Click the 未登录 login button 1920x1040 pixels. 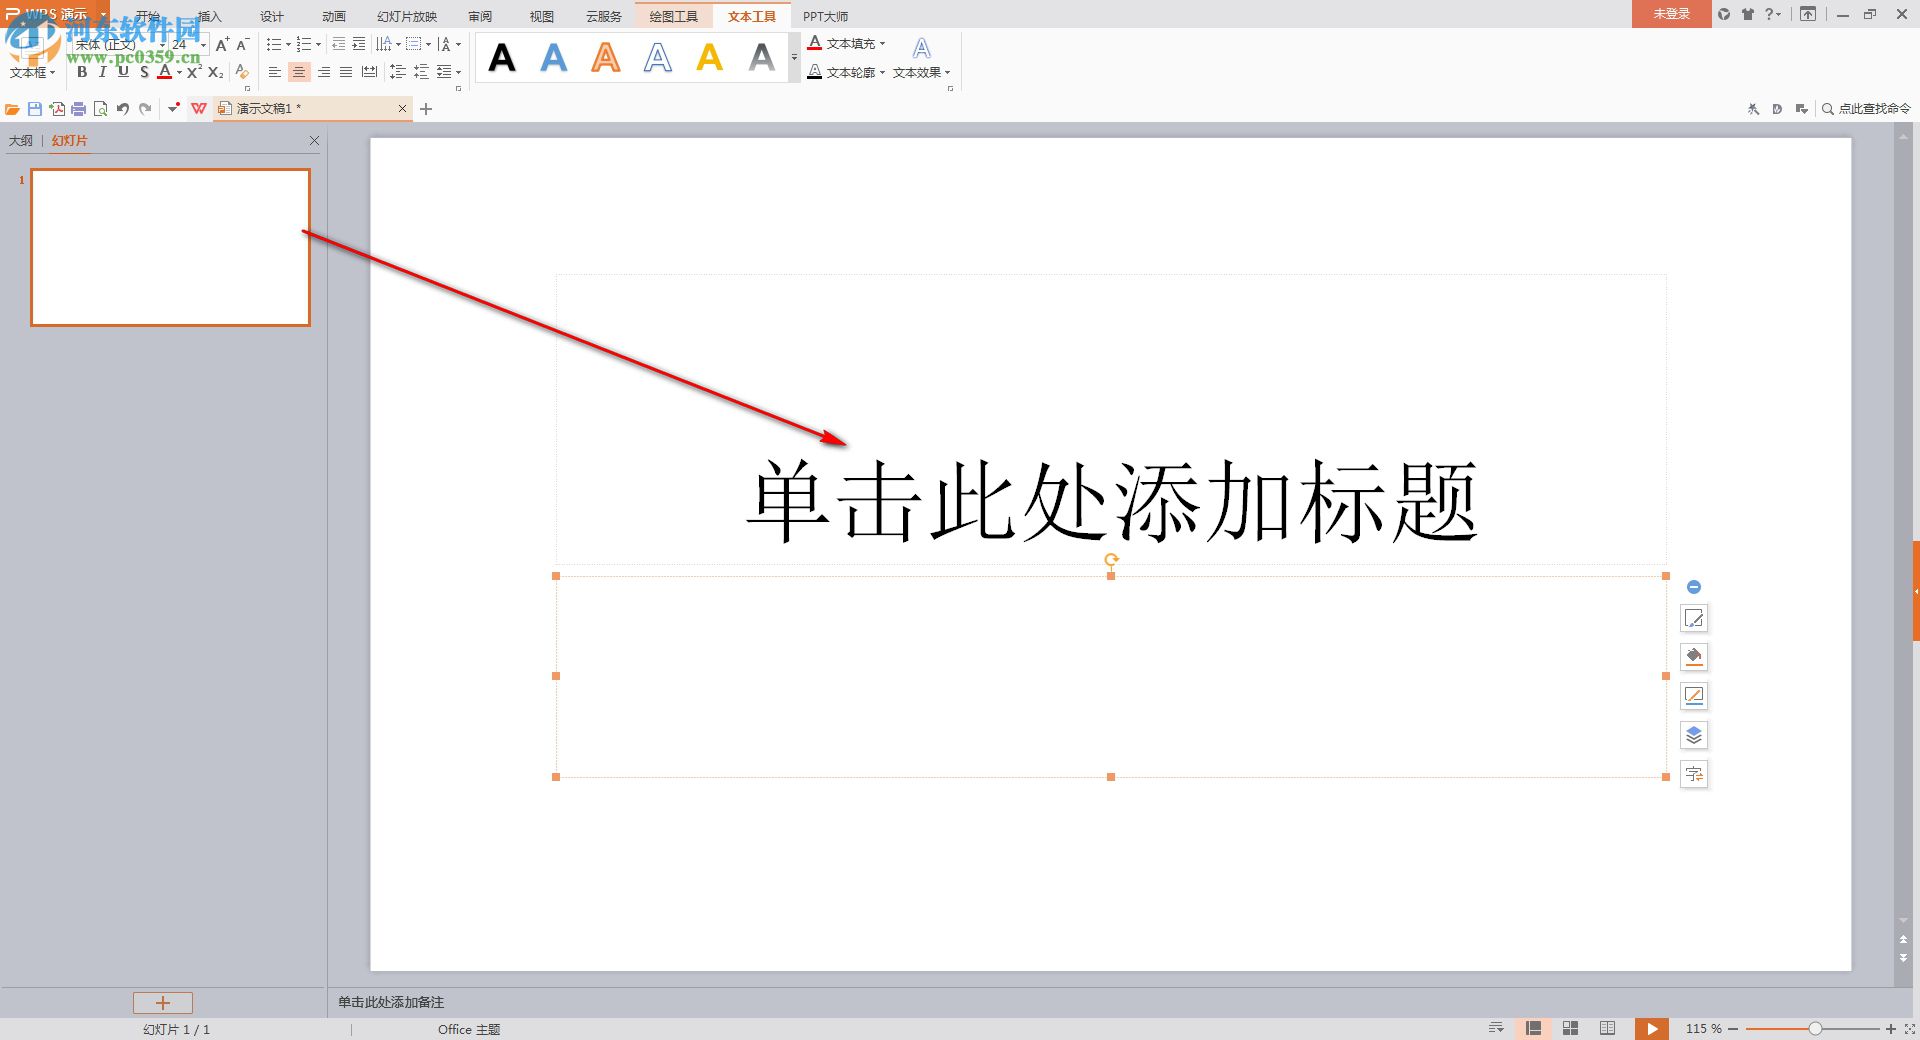pos(1670,14)
